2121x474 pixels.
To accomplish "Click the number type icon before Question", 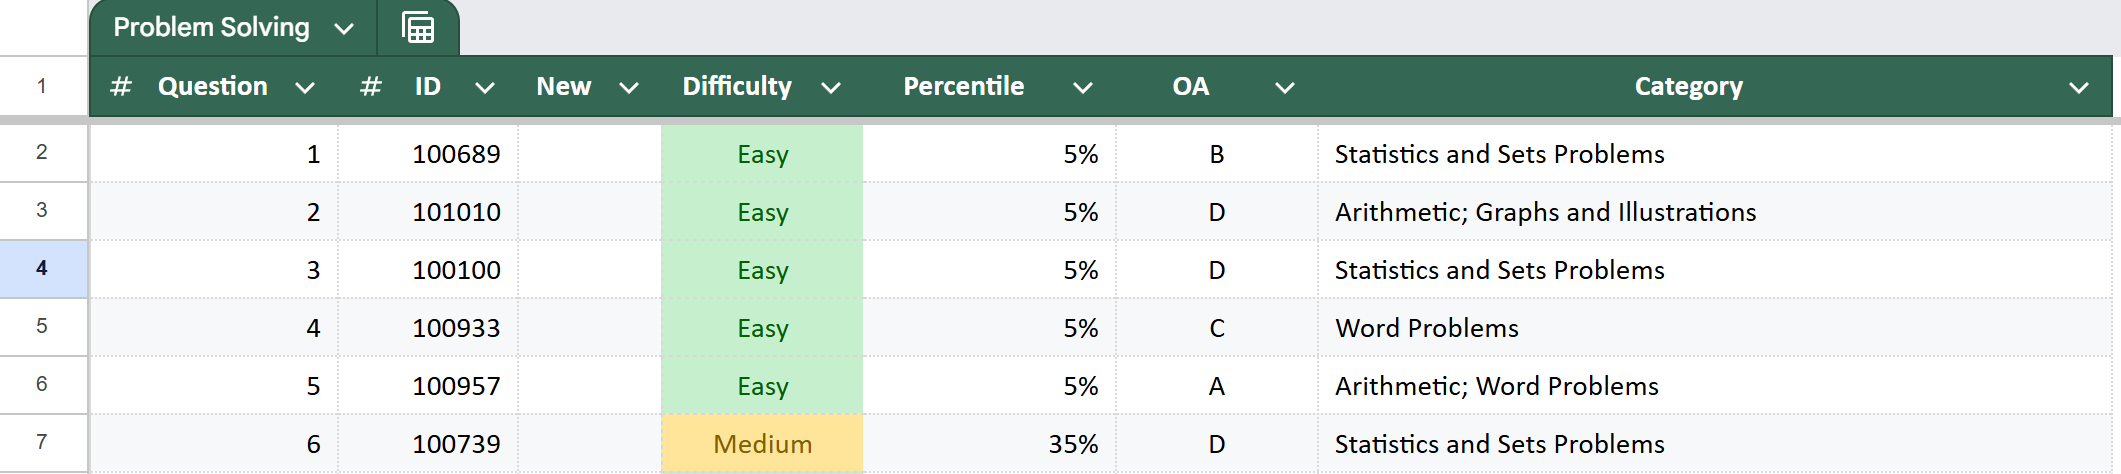I will 121,87.
